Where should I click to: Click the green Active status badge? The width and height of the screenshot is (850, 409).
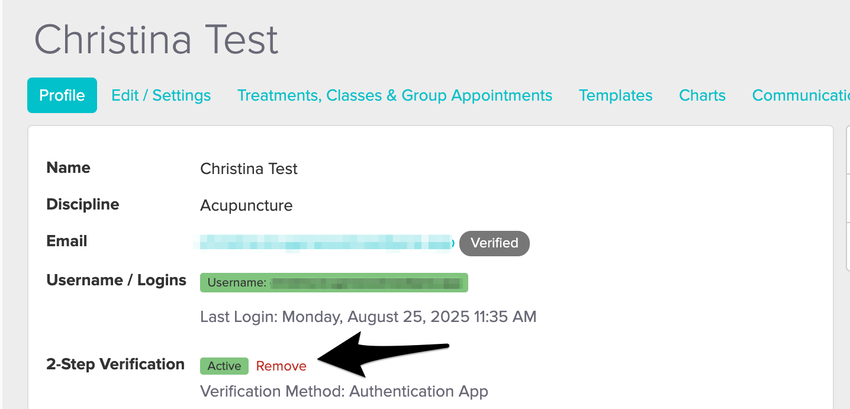224,366
